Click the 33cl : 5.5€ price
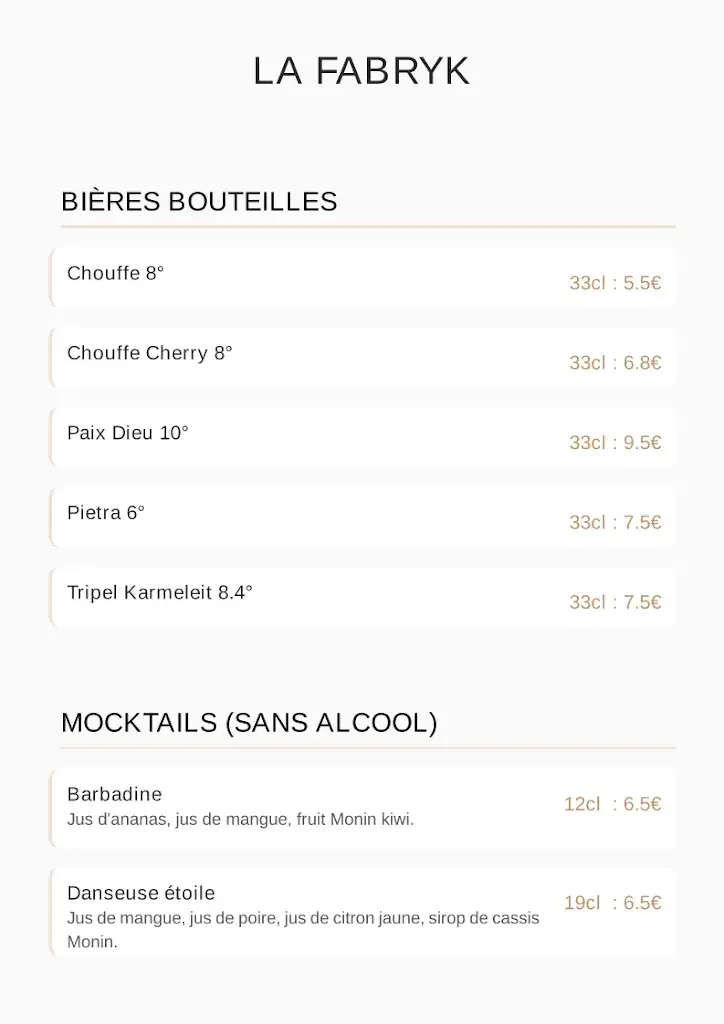724x1024 pixels. pyautogui.click(x=615, y=283)
